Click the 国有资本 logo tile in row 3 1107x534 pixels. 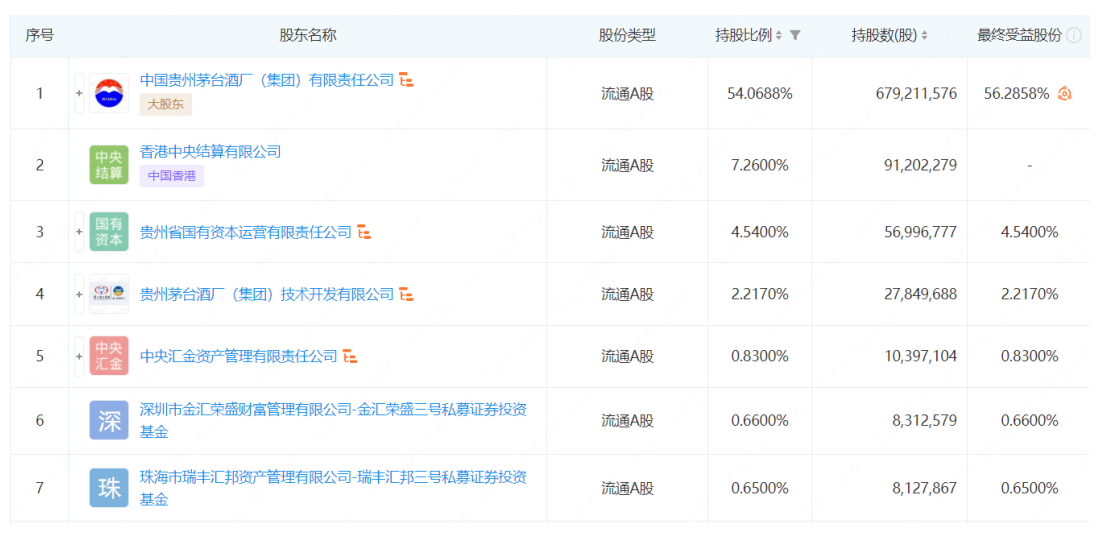[109, 232]
